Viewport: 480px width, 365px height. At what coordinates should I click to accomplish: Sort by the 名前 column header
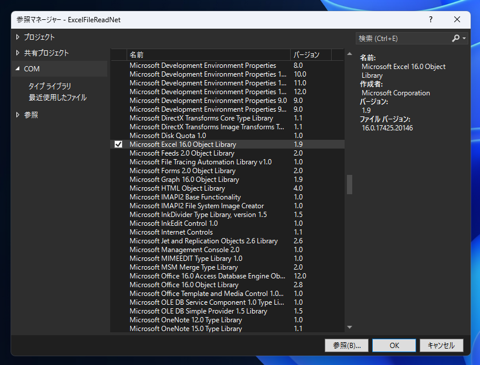pyautogui.click(x=208, y=54)
